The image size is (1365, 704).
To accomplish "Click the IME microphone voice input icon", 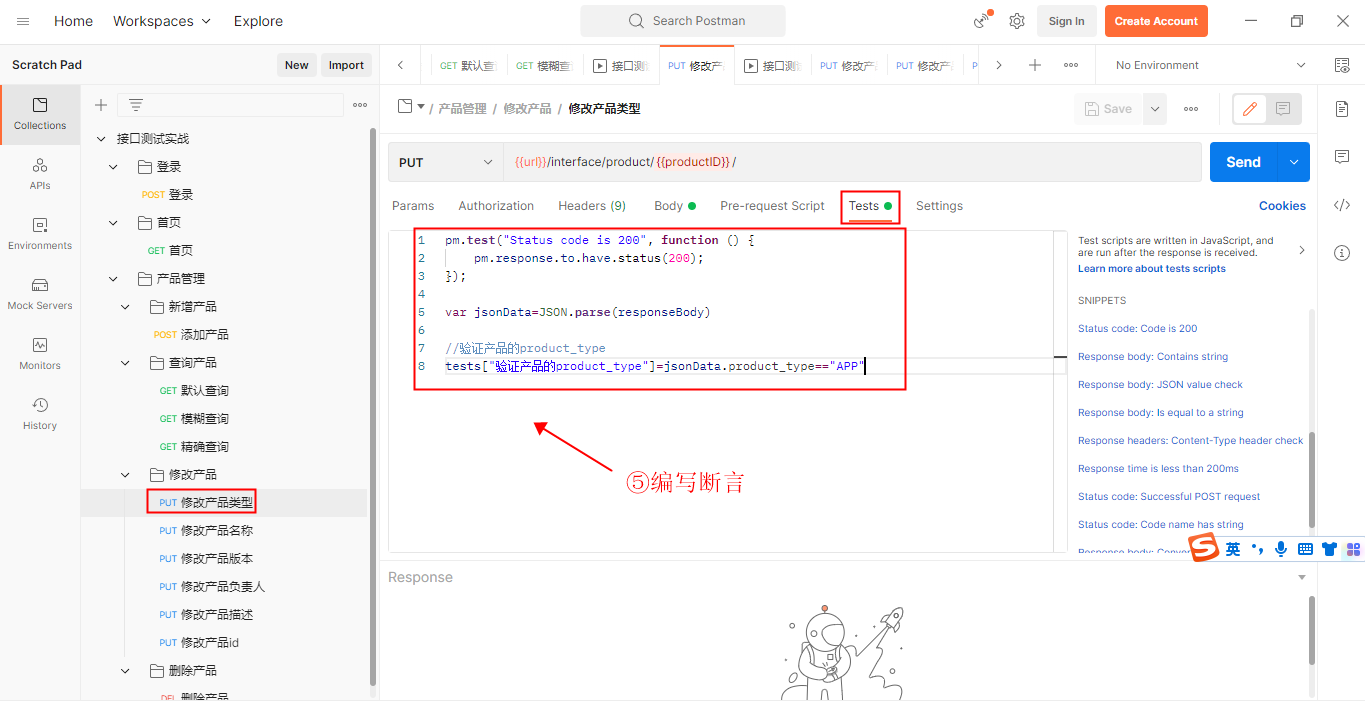I will (1281, 549).
